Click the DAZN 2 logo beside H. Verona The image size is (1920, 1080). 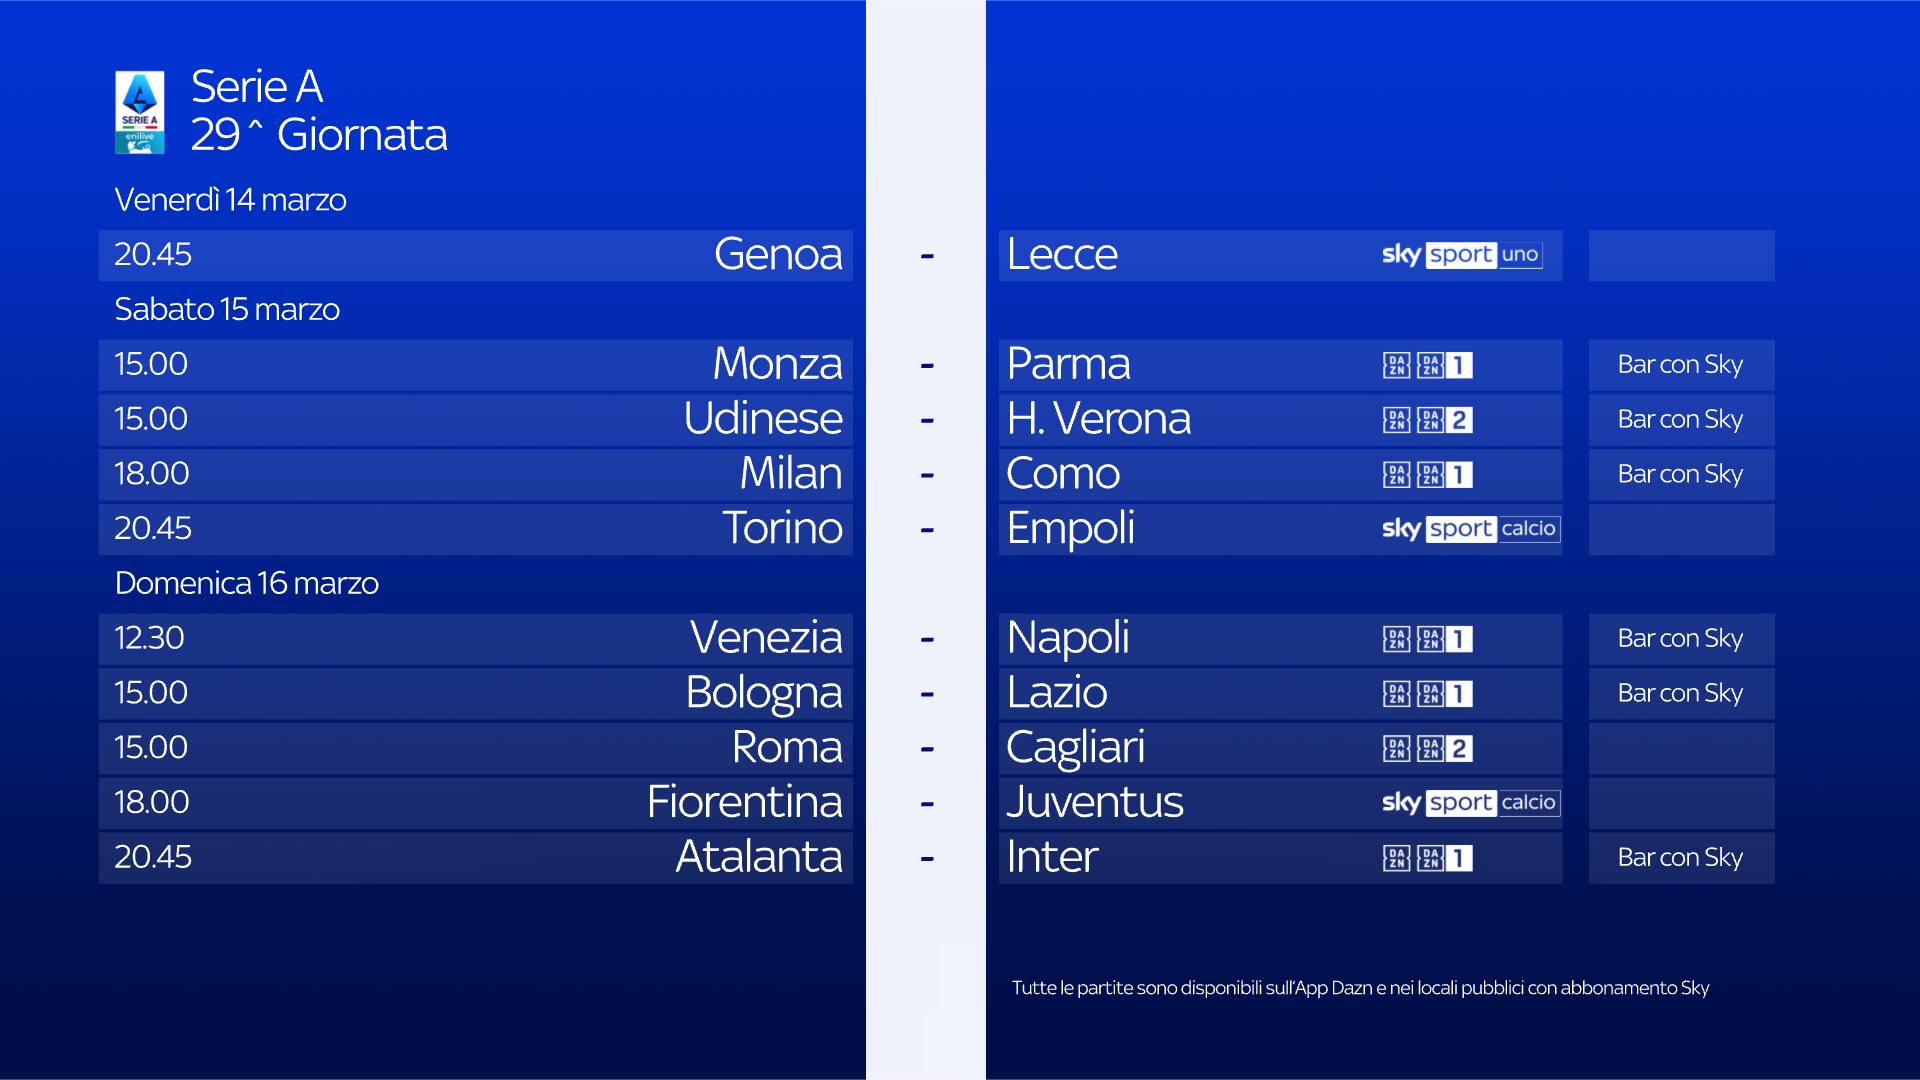point(1444,420)
